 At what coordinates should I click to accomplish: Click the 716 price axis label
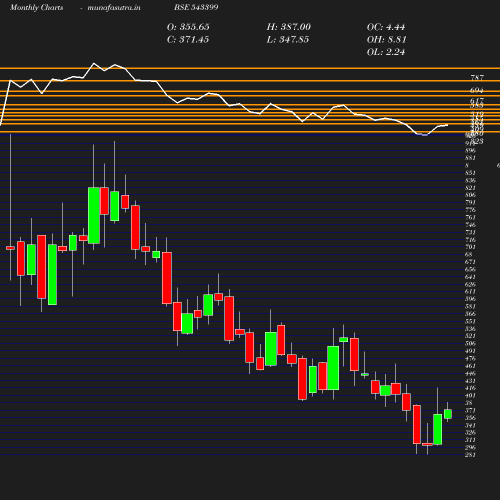(470, 240)
